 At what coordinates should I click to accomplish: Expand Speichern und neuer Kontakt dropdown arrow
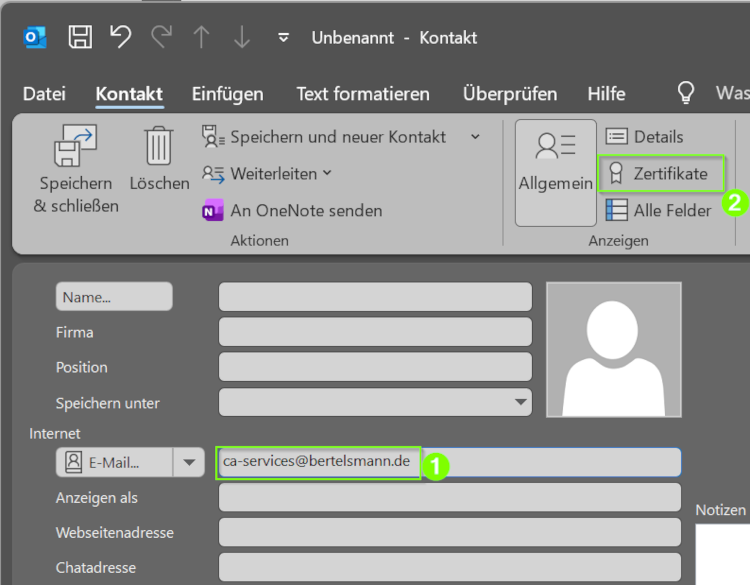(475, 137)
